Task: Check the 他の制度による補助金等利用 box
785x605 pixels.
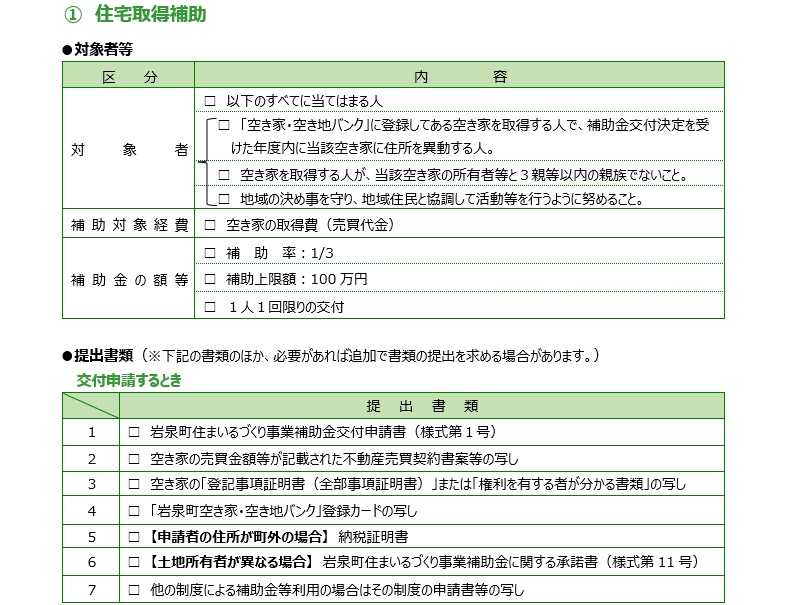Action: point(134,589)
